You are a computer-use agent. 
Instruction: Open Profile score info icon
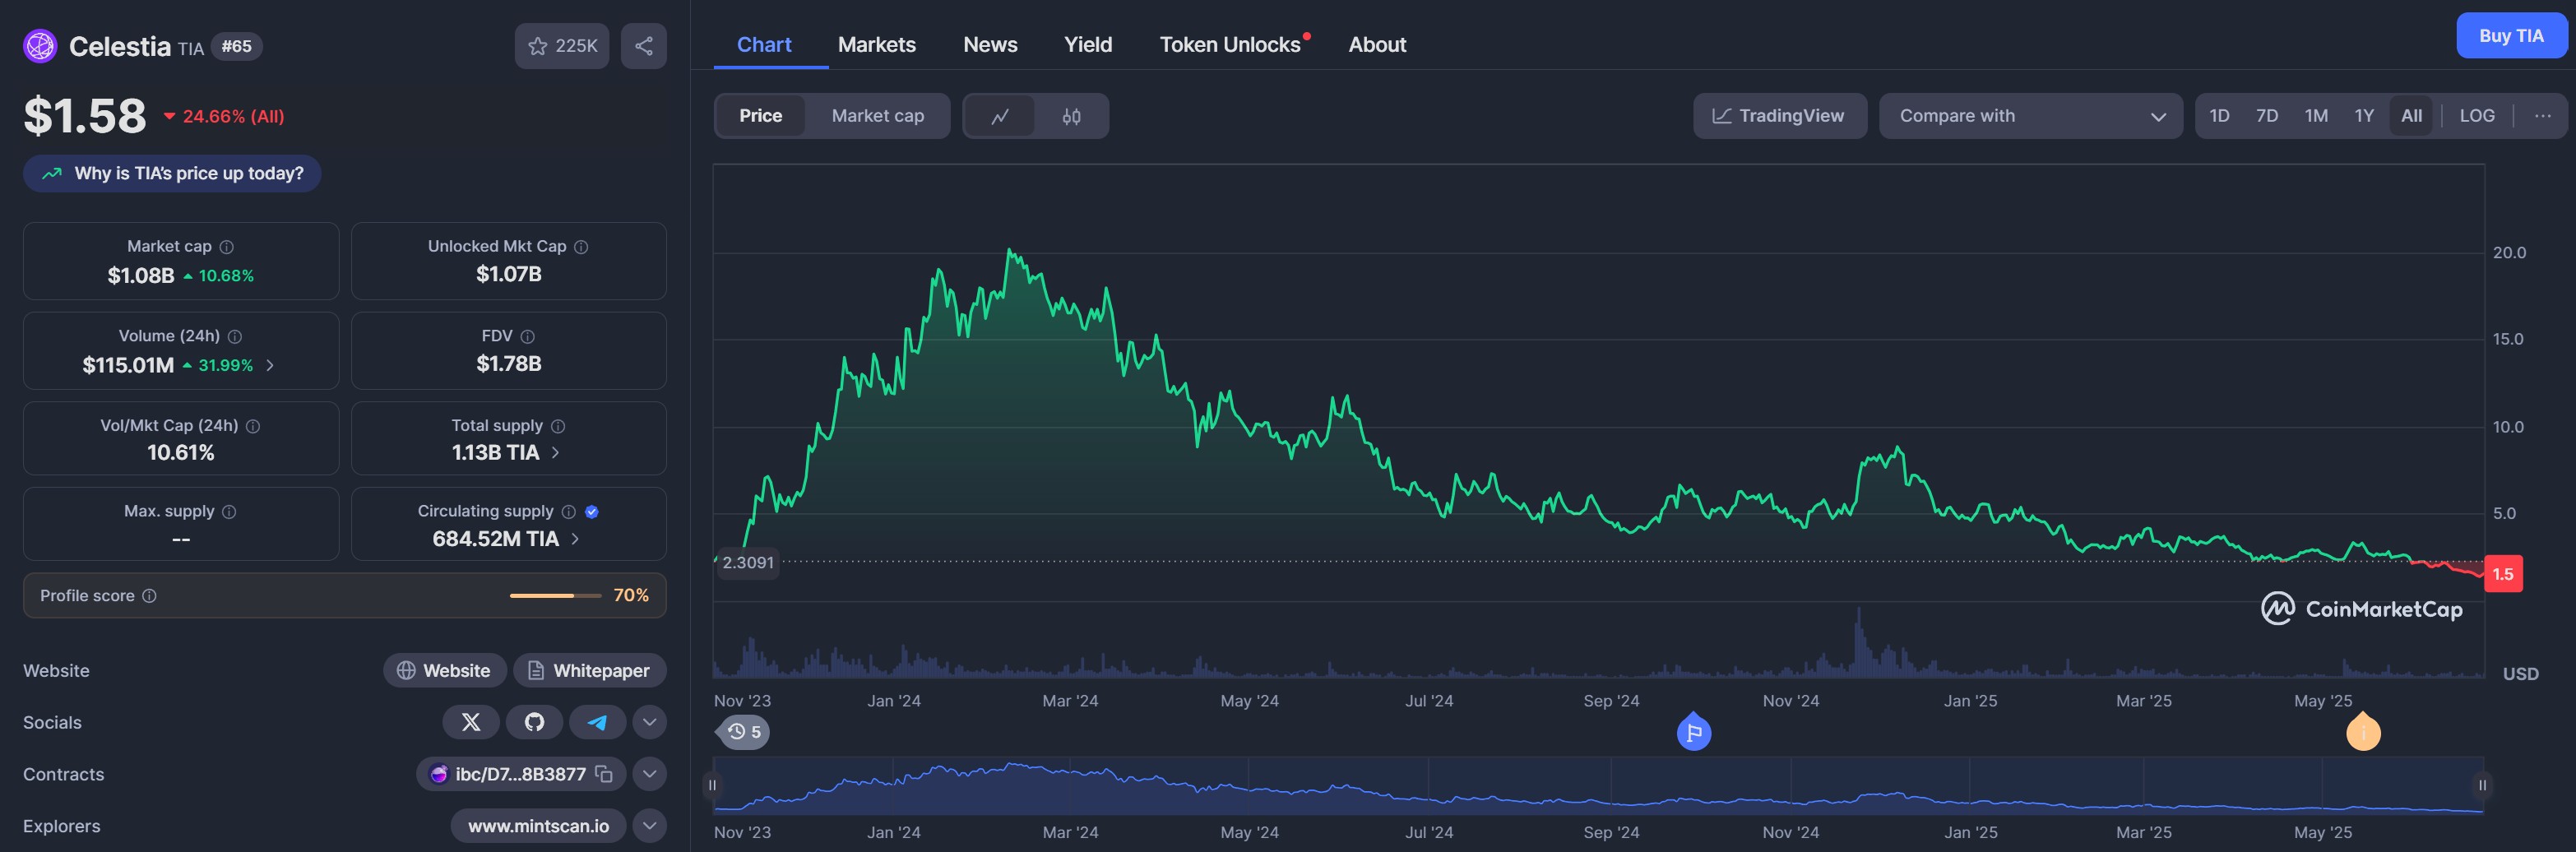pos(149,596)
